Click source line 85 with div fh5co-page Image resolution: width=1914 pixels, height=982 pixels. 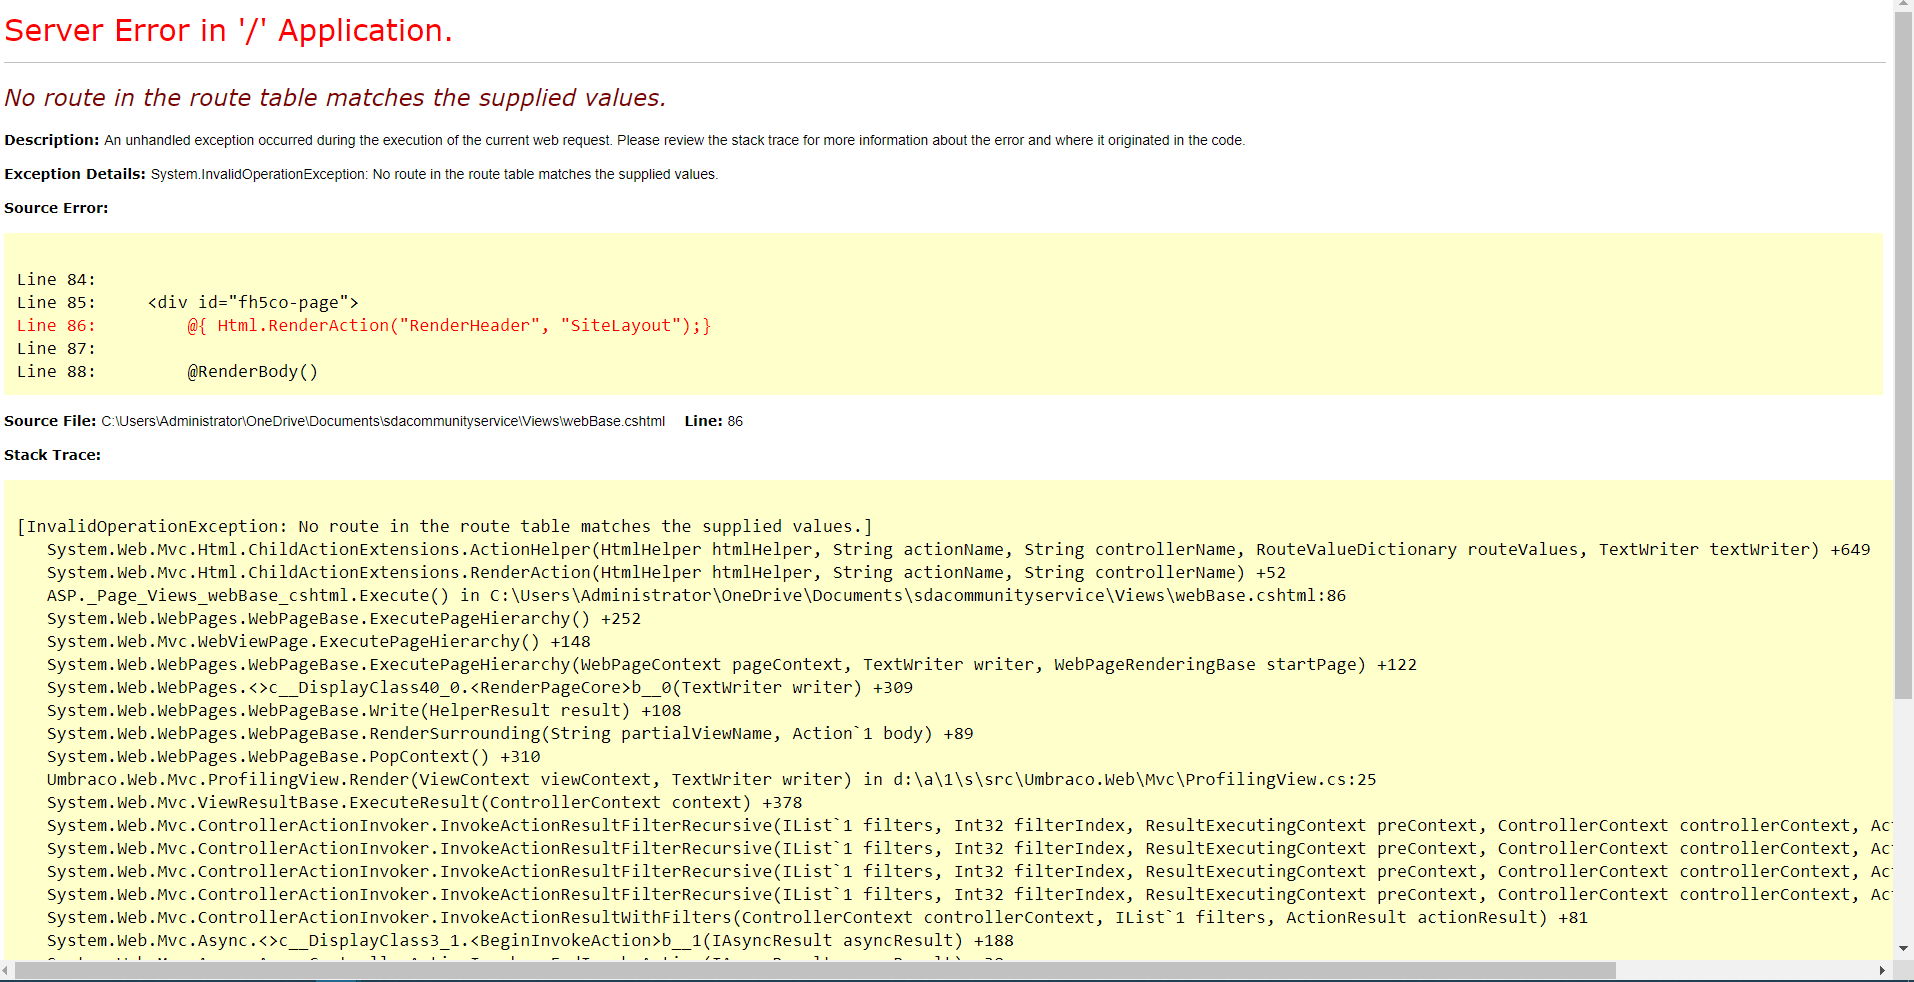[188, 303]
